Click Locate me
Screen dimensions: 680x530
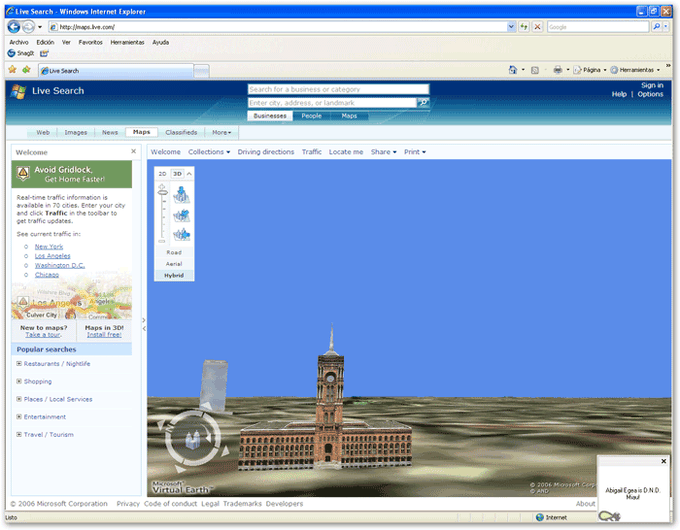346,152
